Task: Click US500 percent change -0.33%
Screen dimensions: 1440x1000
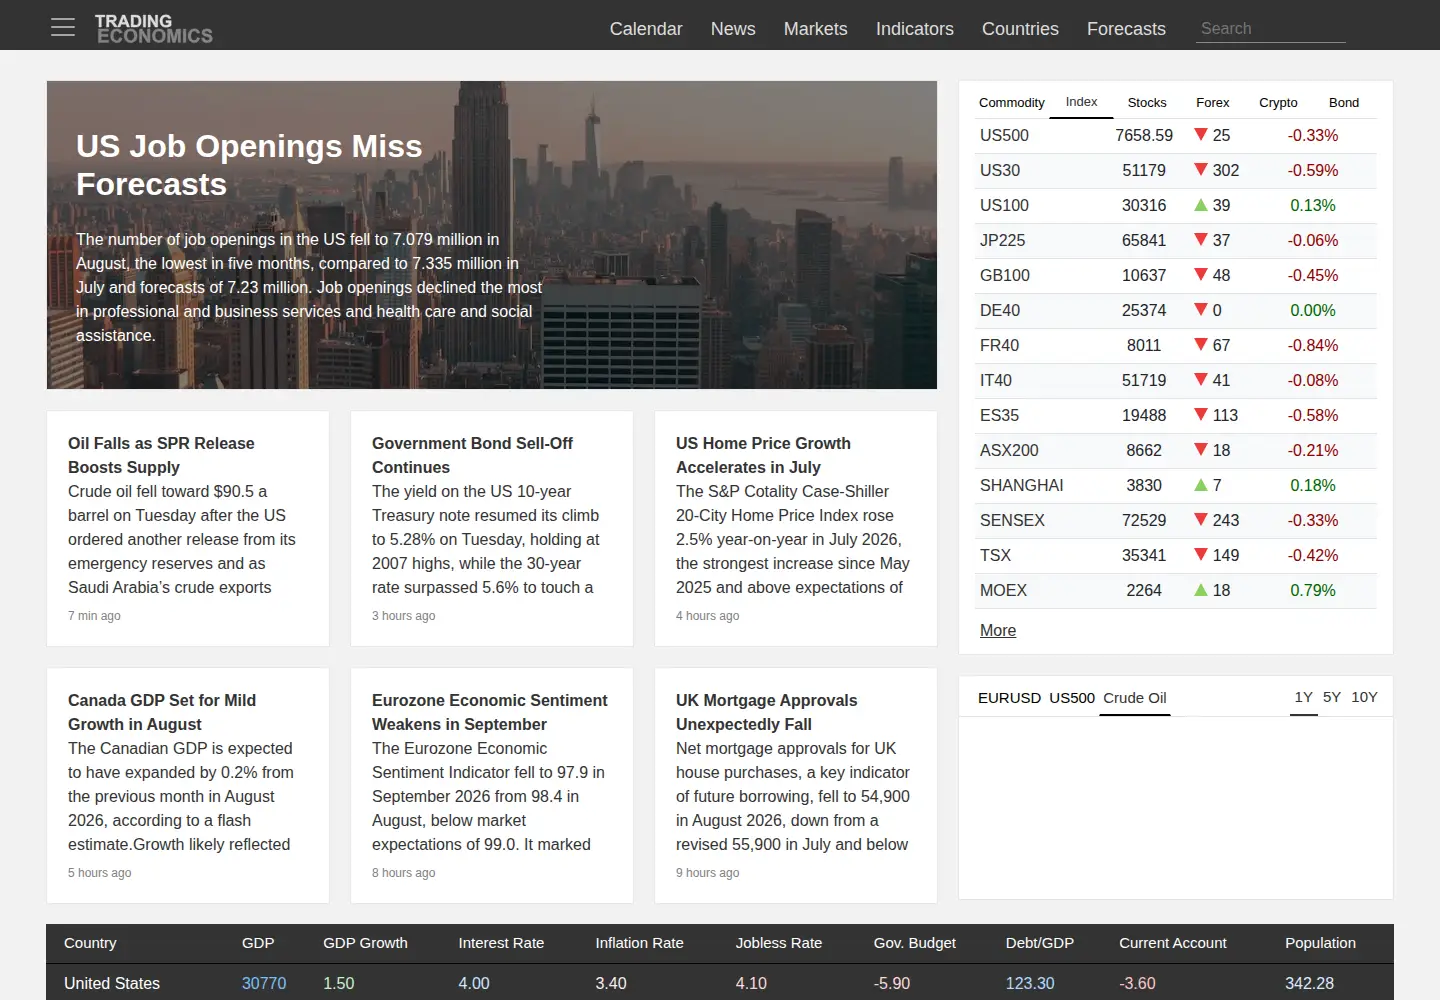Action: coord(1313,135)
